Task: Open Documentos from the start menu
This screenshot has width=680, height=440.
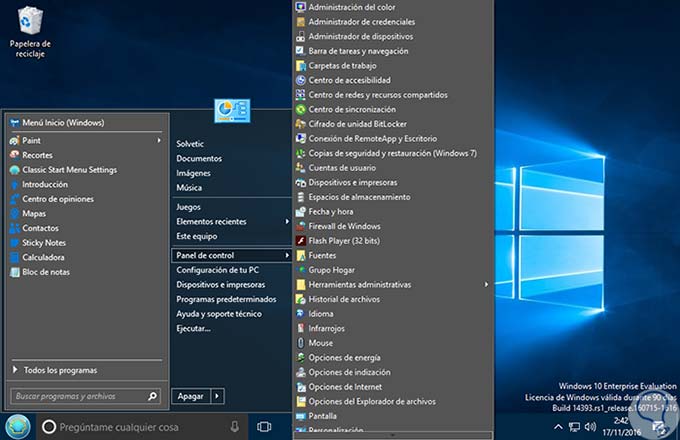Action: 199,159
